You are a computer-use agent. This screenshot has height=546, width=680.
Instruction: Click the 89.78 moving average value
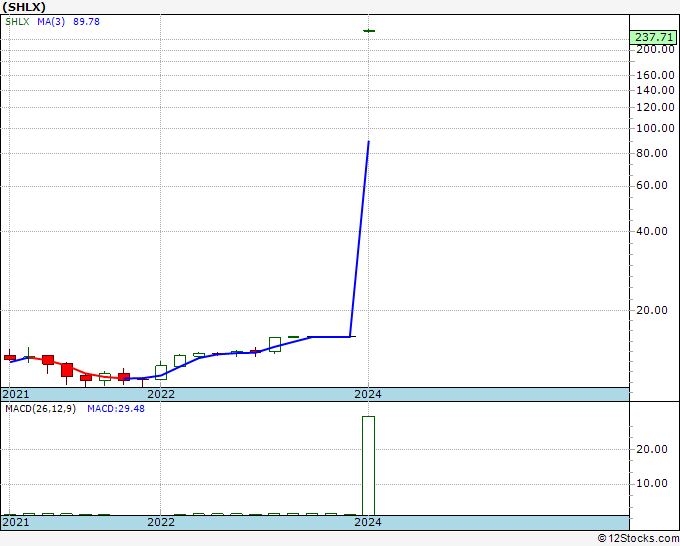pos(86,22)
